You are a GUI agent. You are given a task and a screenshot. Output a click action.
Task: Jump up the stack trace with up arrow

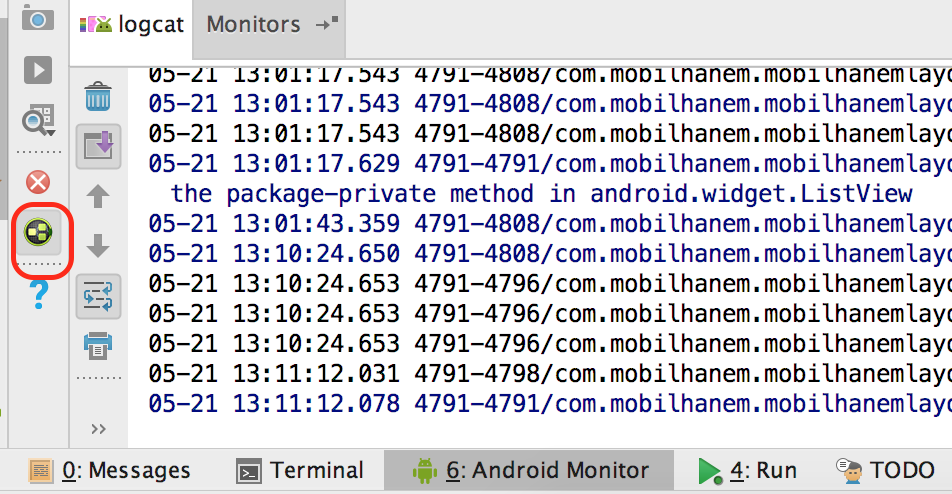(98, 197)
